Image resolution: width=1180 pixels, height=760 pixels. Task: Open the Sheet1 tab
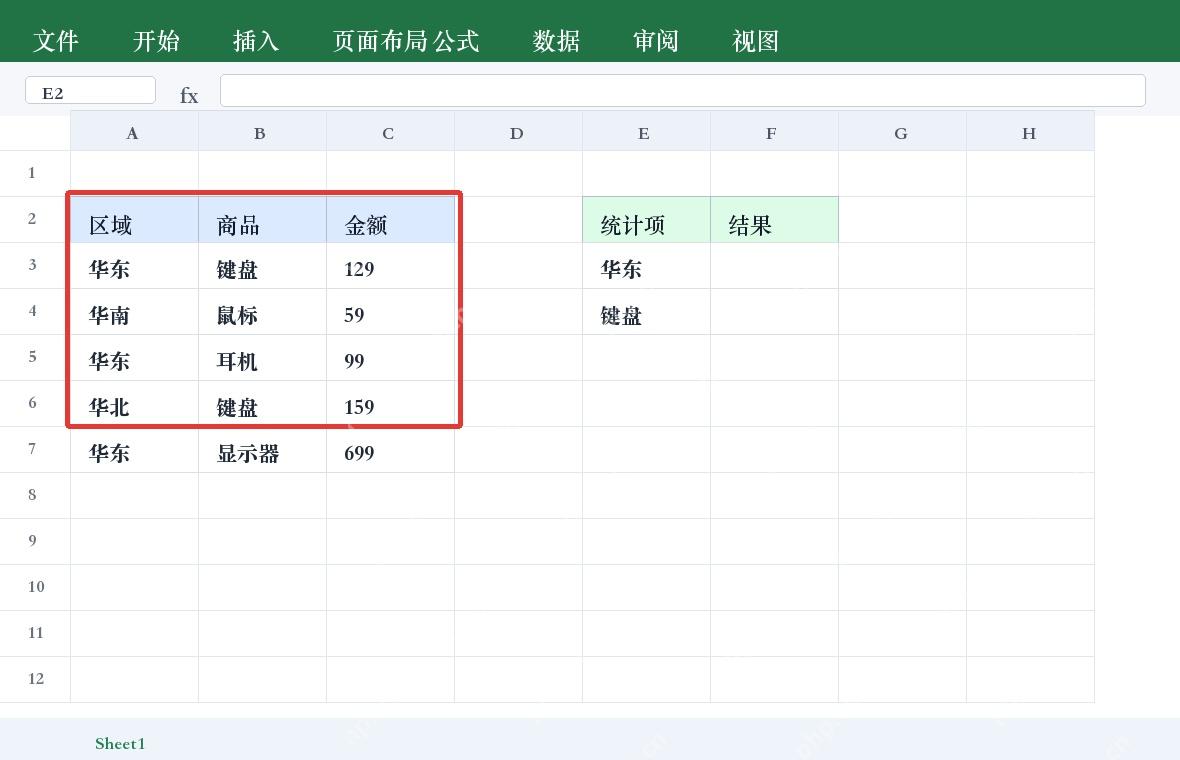click(120, 743)
